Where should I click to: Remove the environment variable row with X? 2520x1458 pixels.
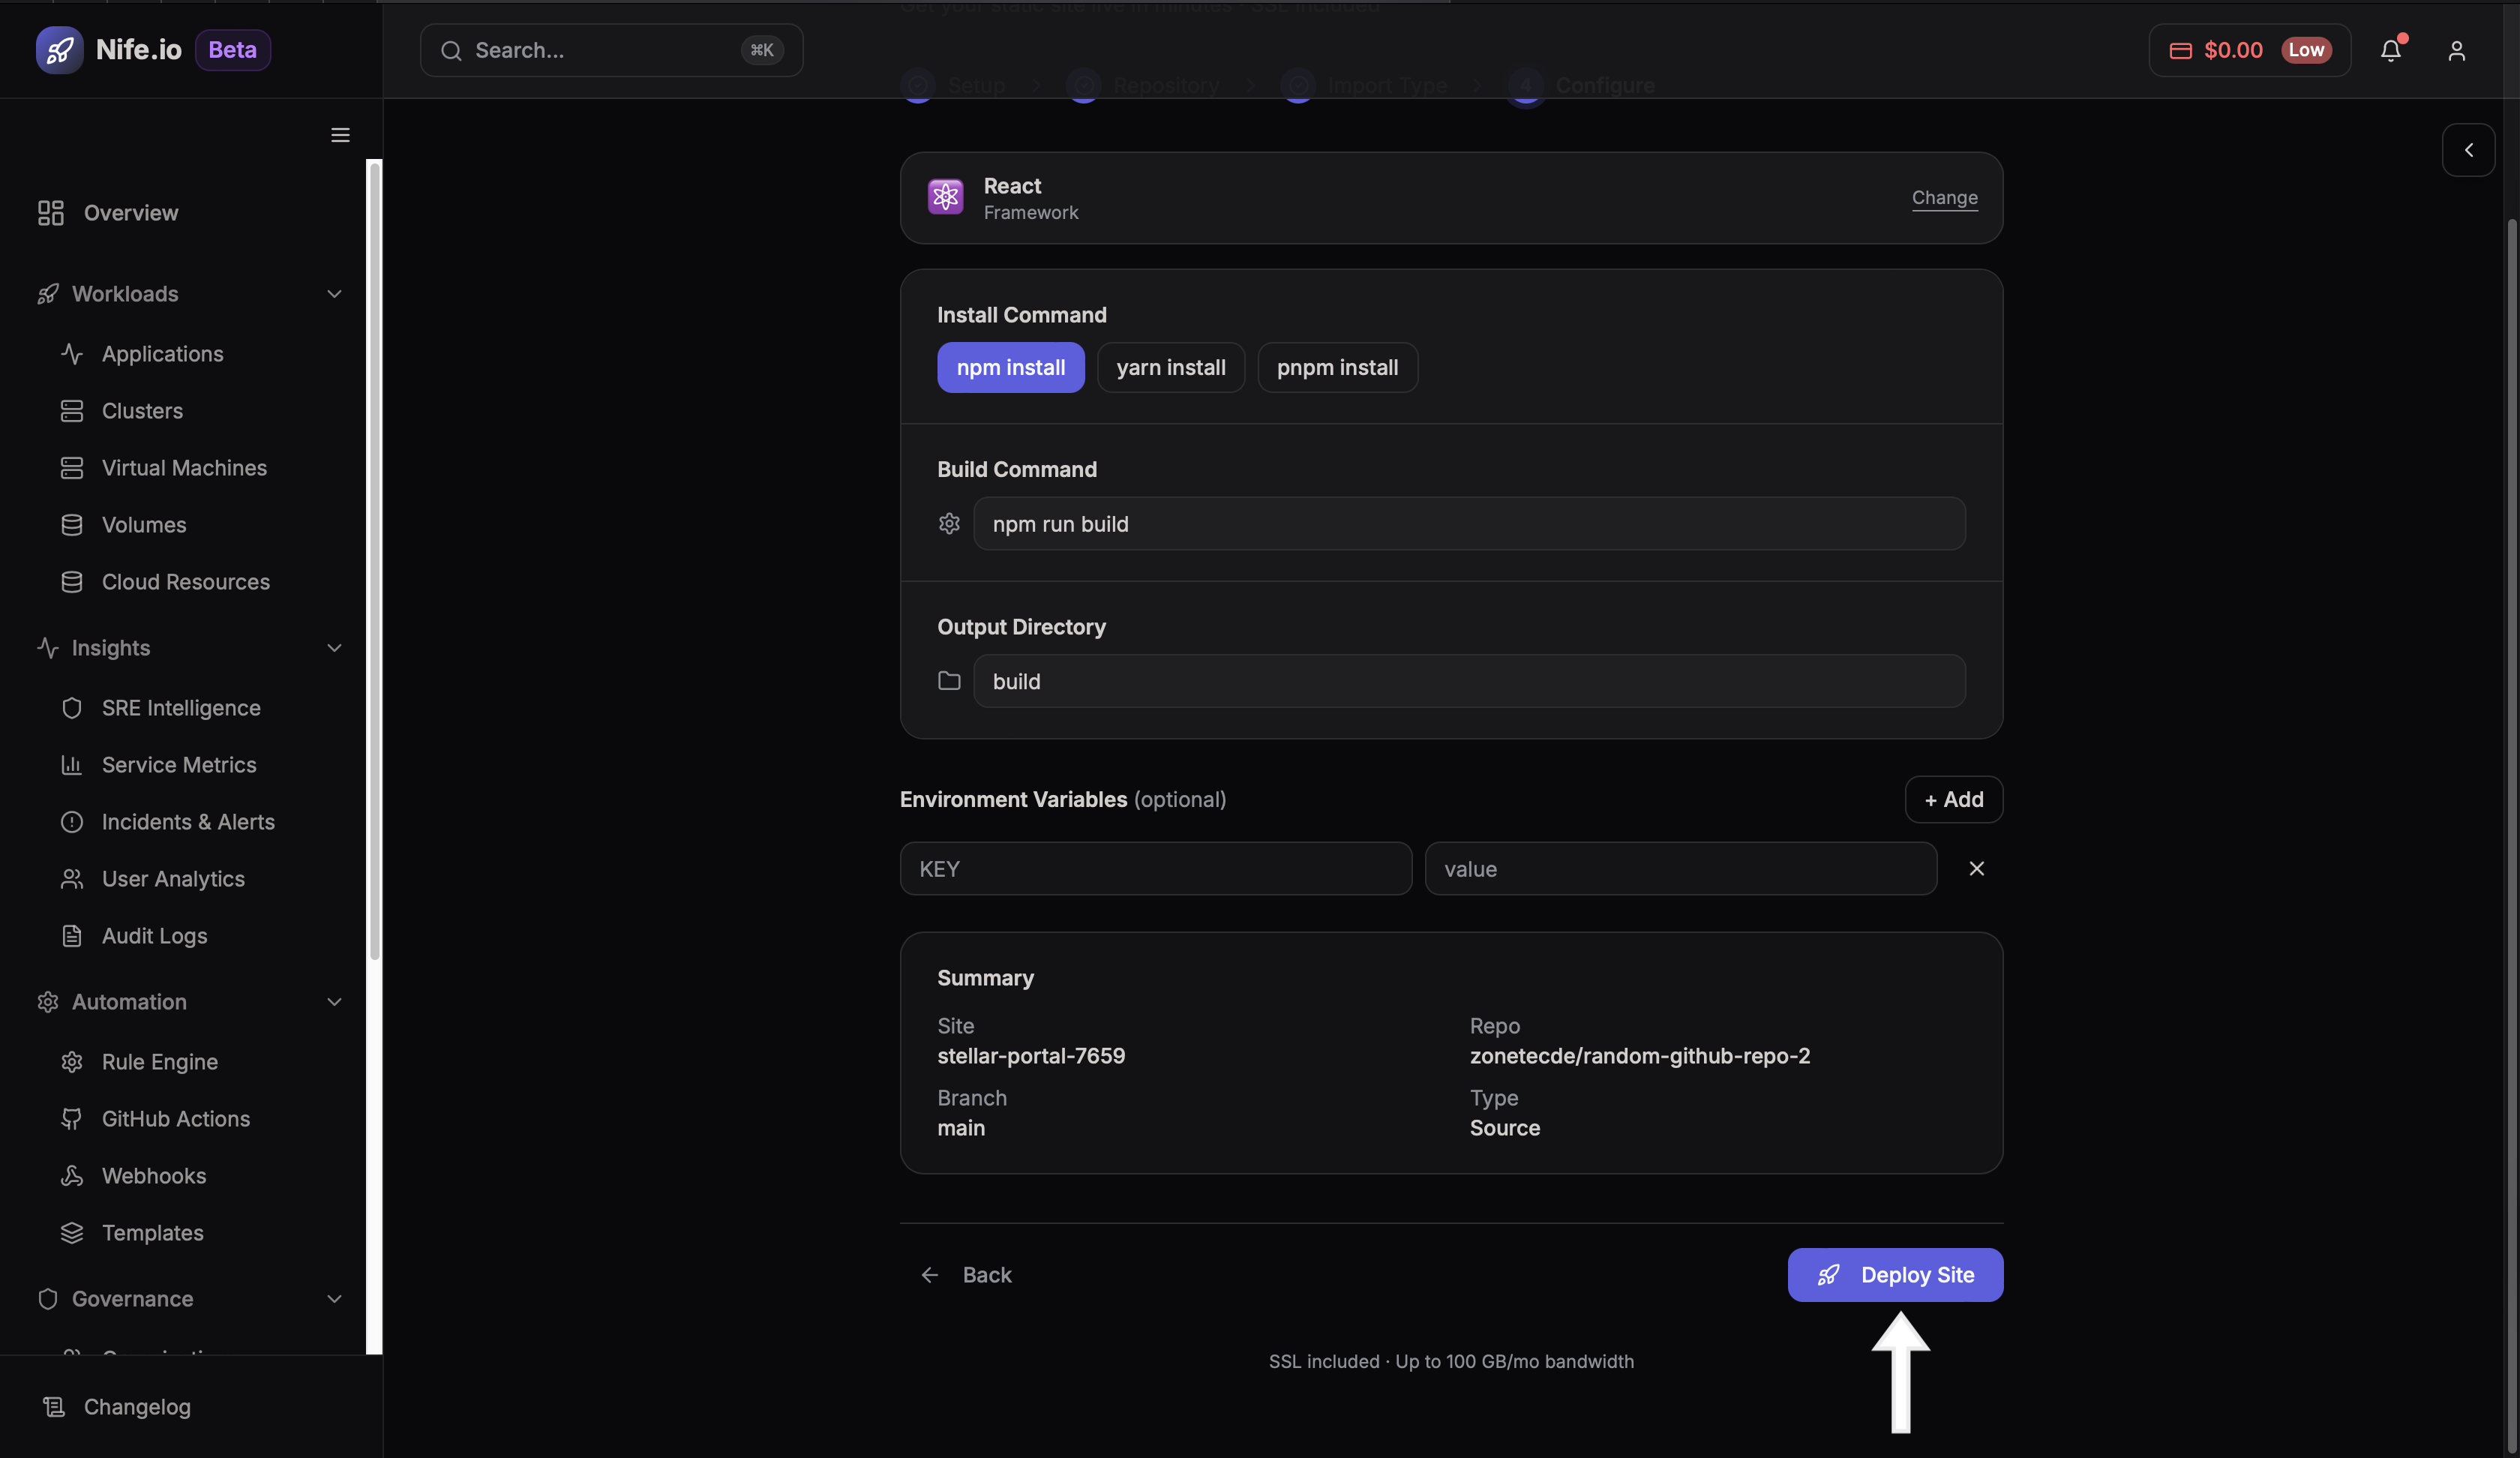[1976, 868]
